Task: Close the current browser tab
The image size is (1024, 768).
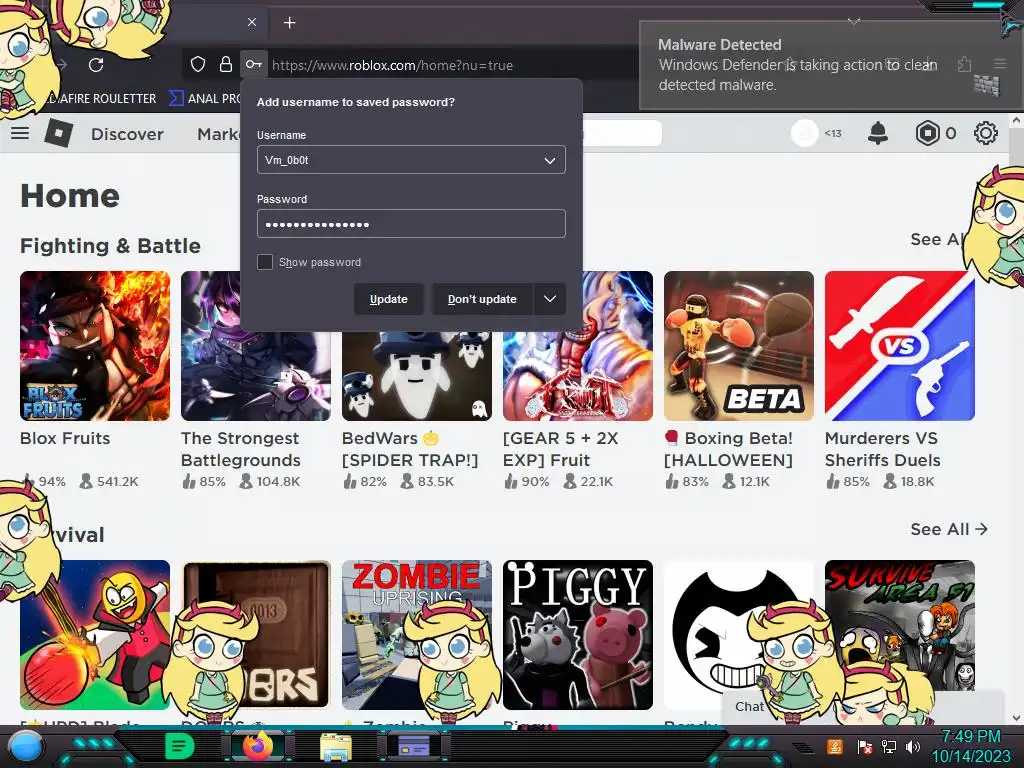Action: (252, 22)
